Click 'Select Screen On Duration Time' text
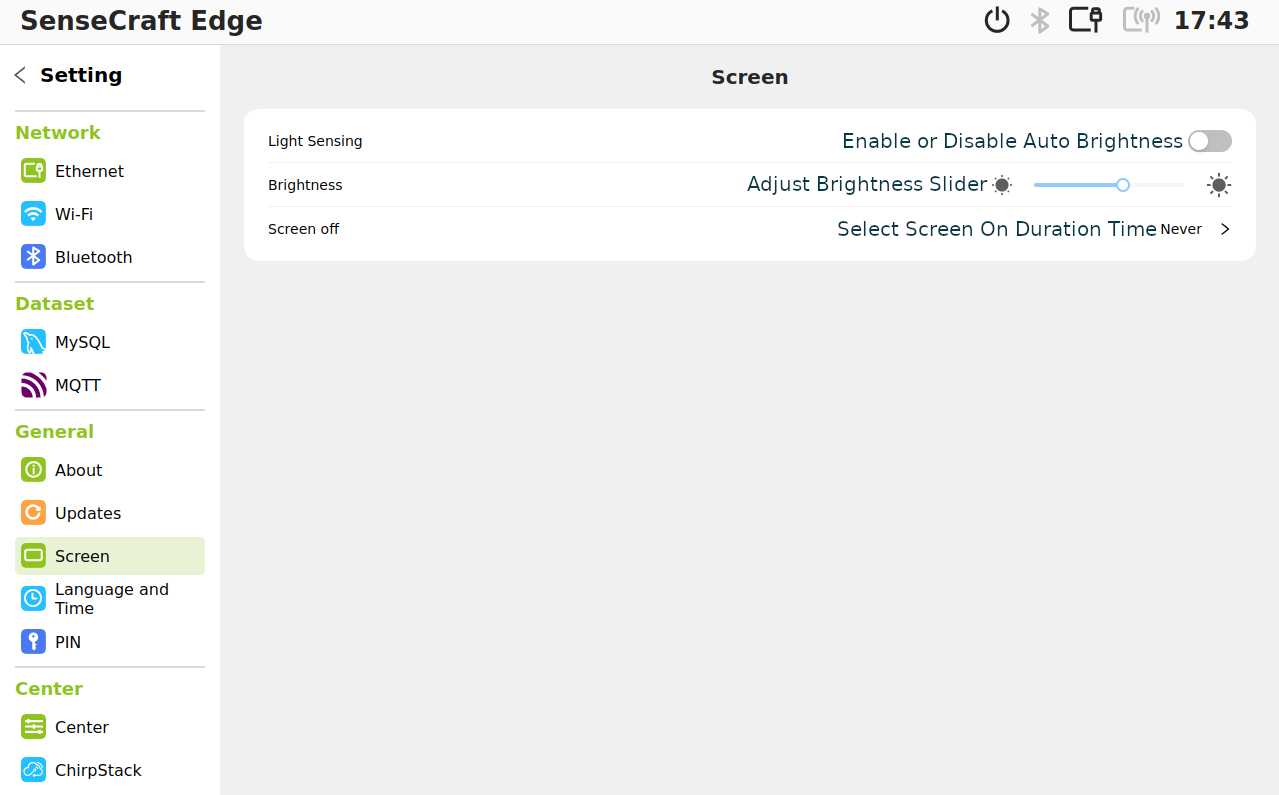 click(997, 229)
